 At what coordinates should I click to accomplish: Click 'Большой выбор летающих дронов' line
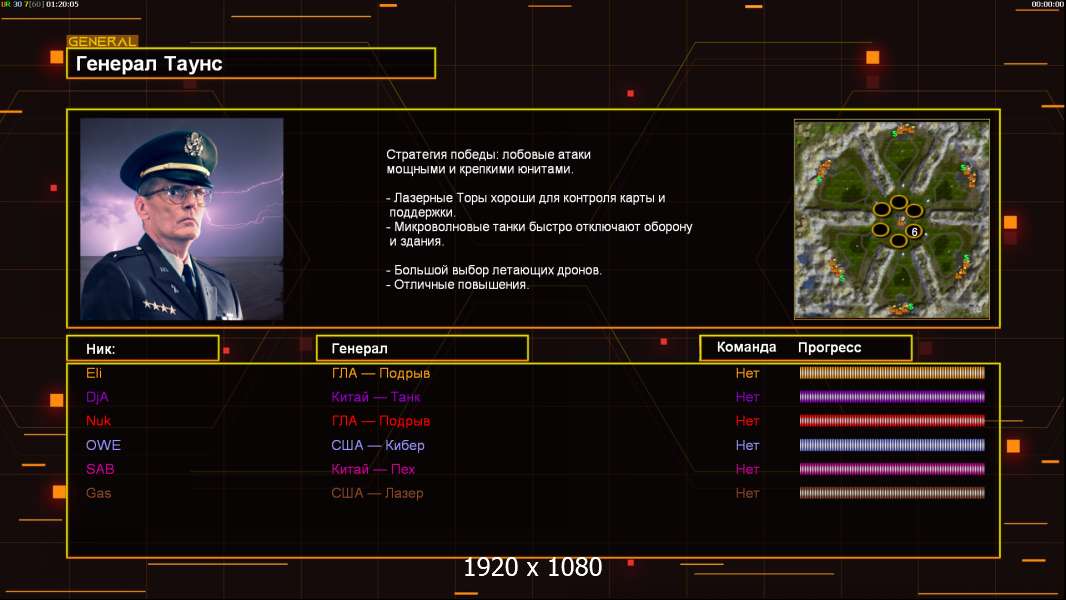tap(494, 270)
